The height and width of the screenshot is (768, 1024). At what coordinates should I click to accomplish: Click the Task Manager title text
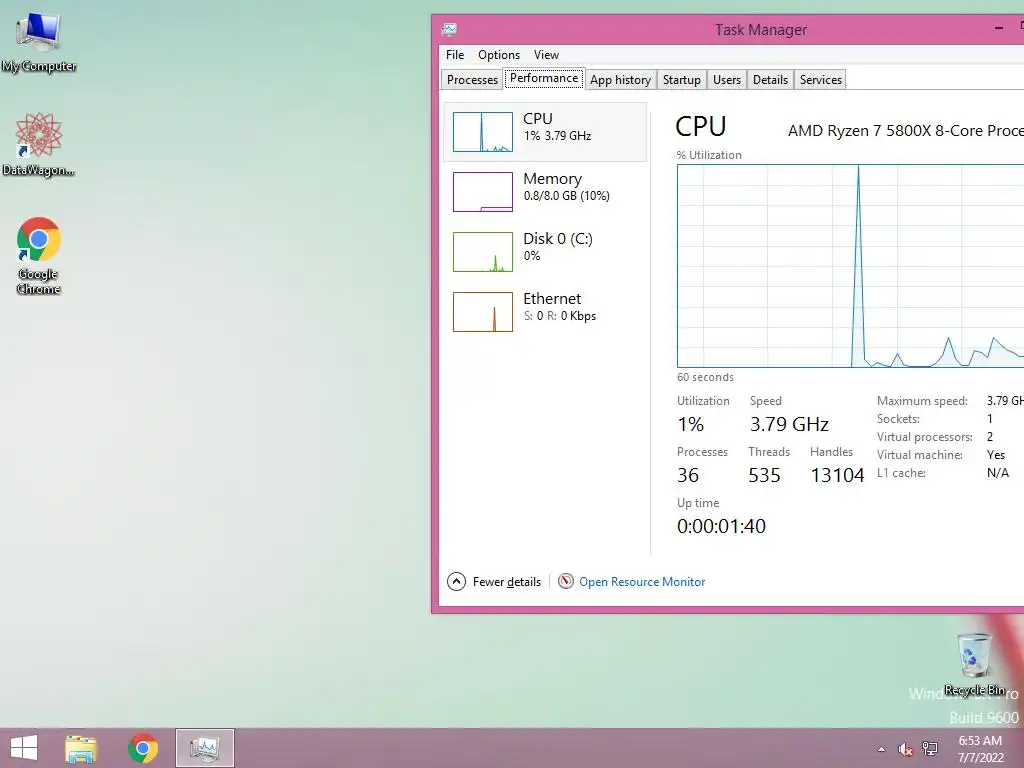pos(761,30)
